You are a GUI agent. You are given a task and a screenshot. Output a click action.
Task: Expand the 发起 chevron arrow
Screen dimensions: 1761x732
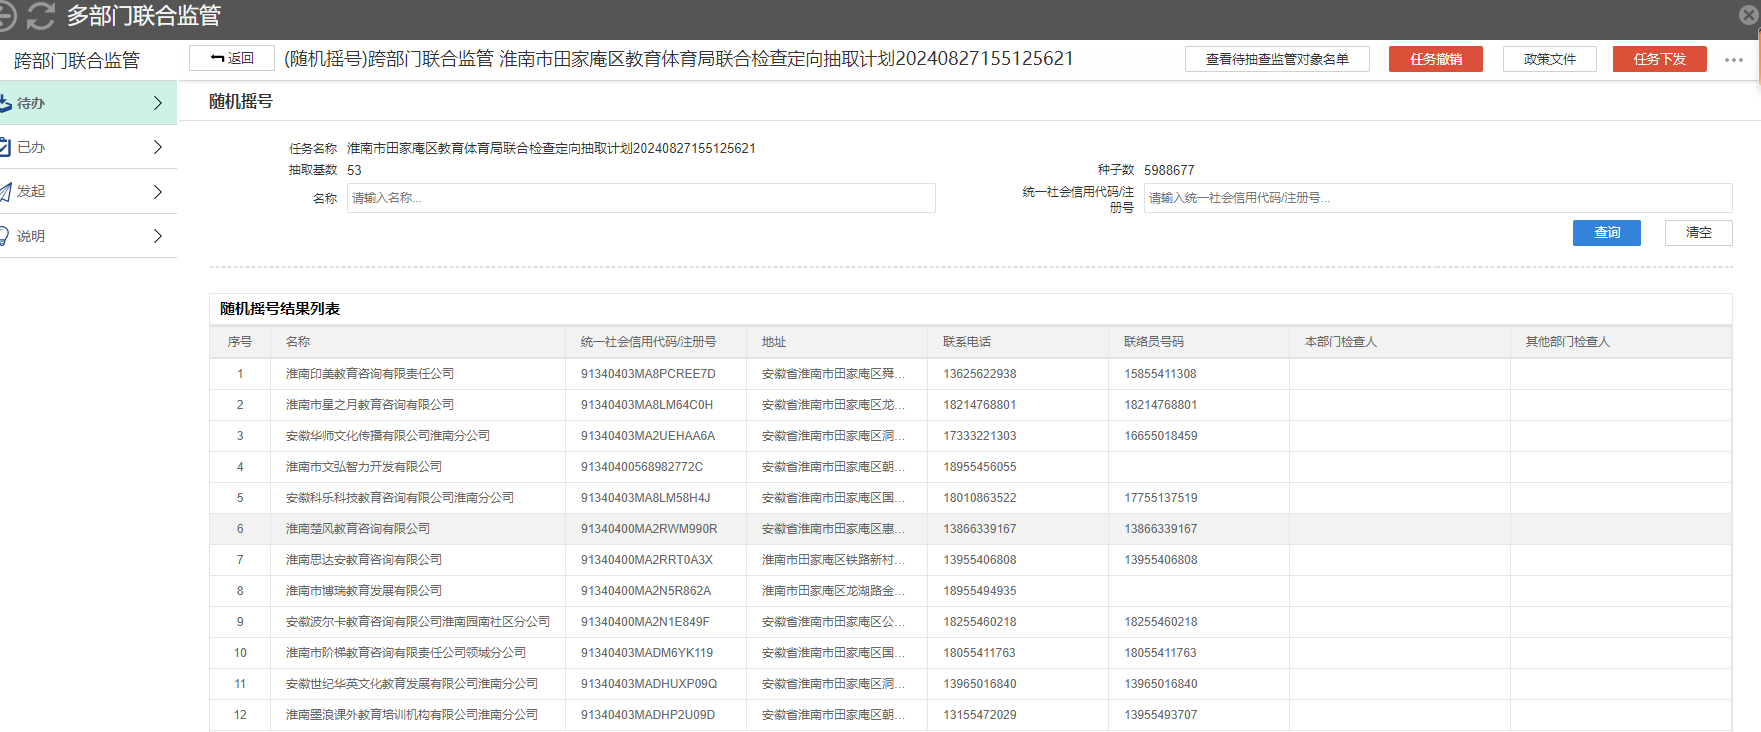click(x=158, y=192)
